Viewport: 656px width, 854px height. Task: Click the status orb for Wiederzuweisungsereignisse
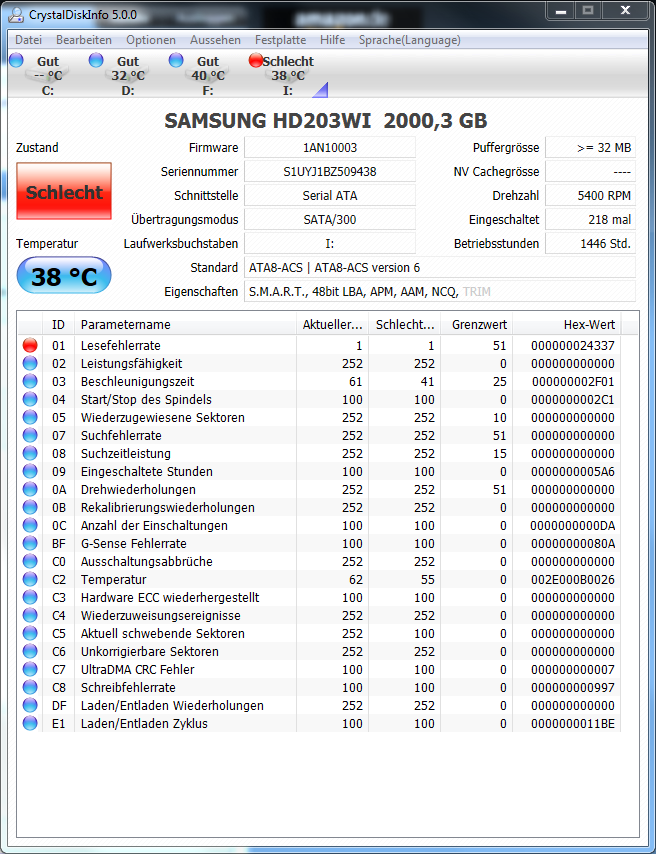pyautogui.click(x=30, y=615)
